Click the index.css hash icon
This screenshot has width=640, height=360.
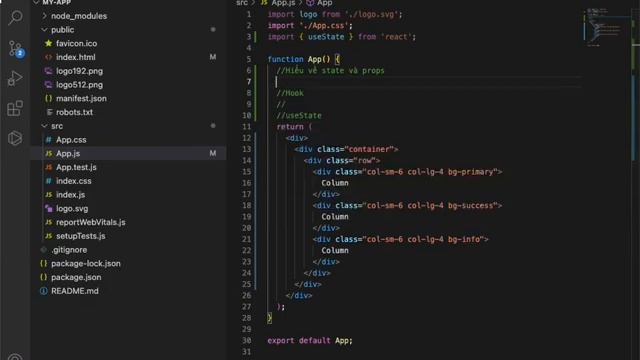click(49, 181)
